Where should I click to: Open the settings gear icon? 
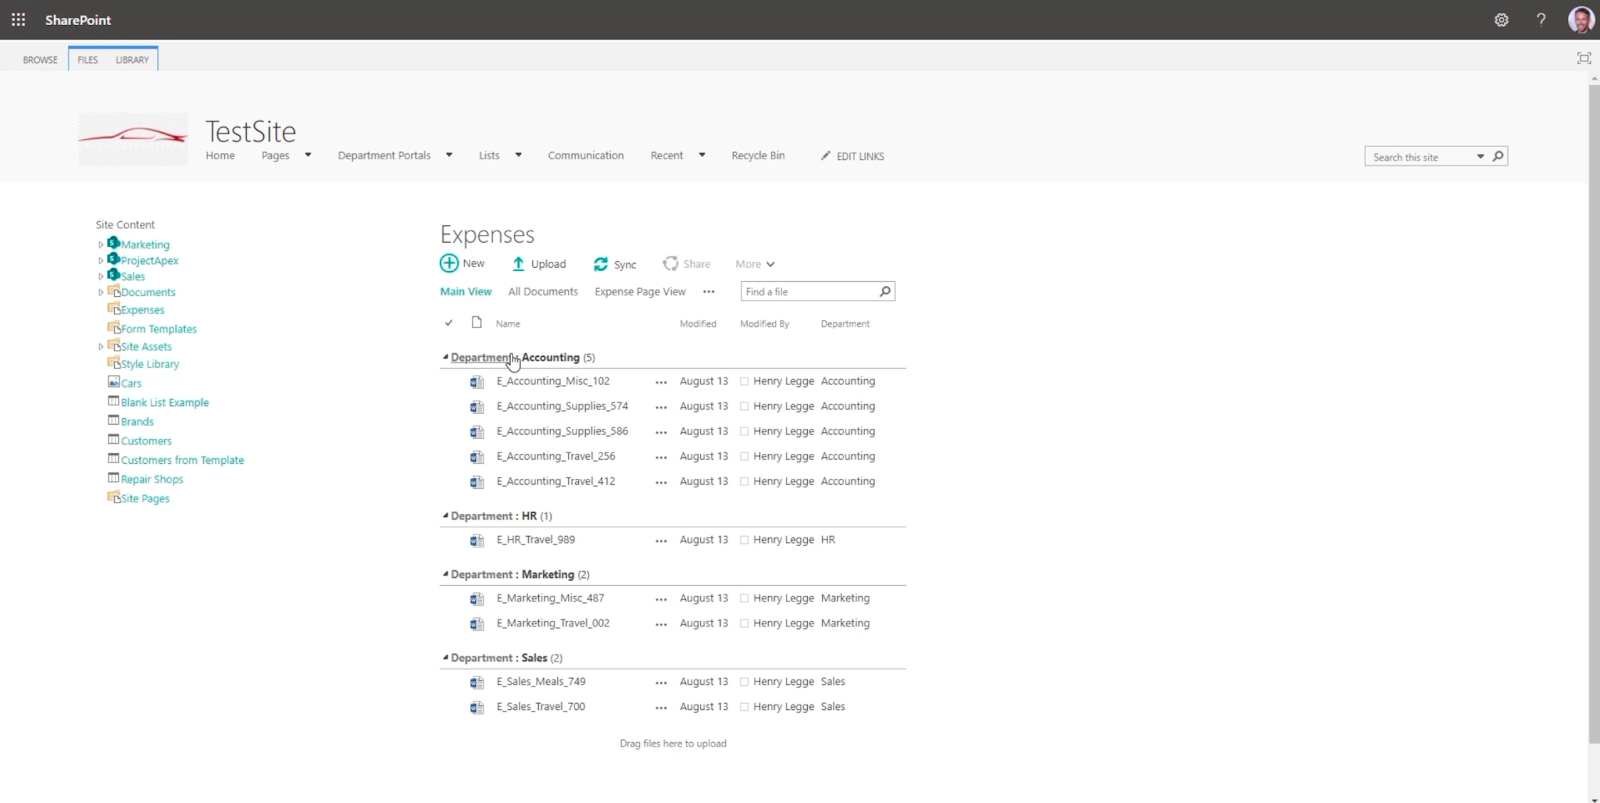[1501, 20]
